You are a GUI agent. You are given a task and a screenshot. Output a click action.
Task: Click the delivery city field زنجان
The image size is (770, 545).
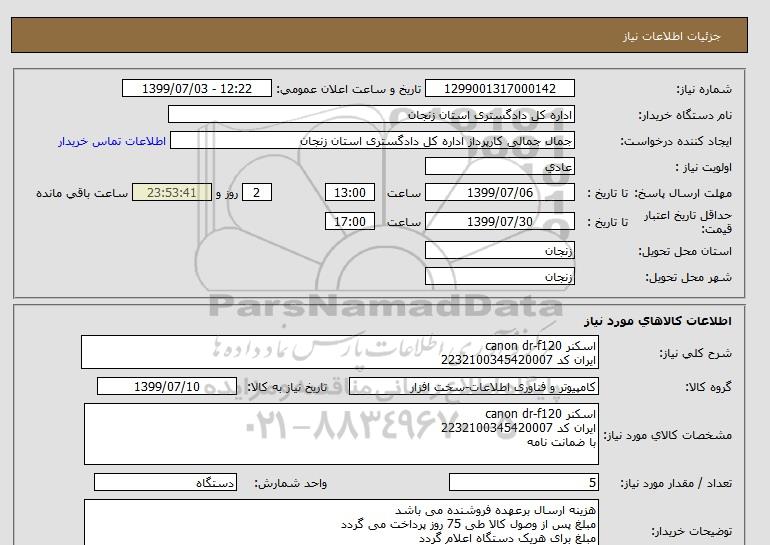499,276
